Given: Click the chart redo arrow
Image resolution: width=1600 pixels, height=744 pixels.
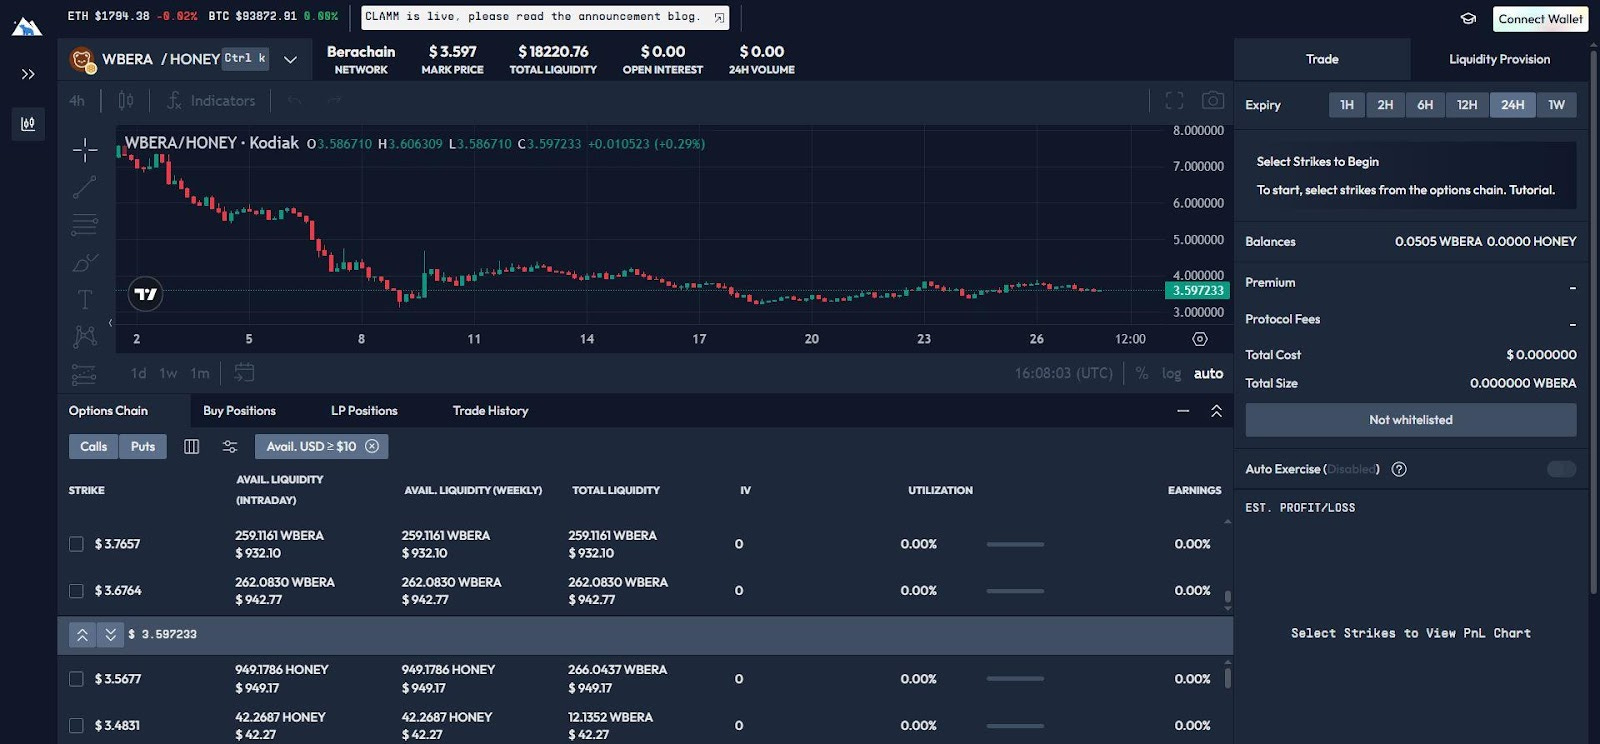Looking at the screenshot, I should tap(334, 101).
